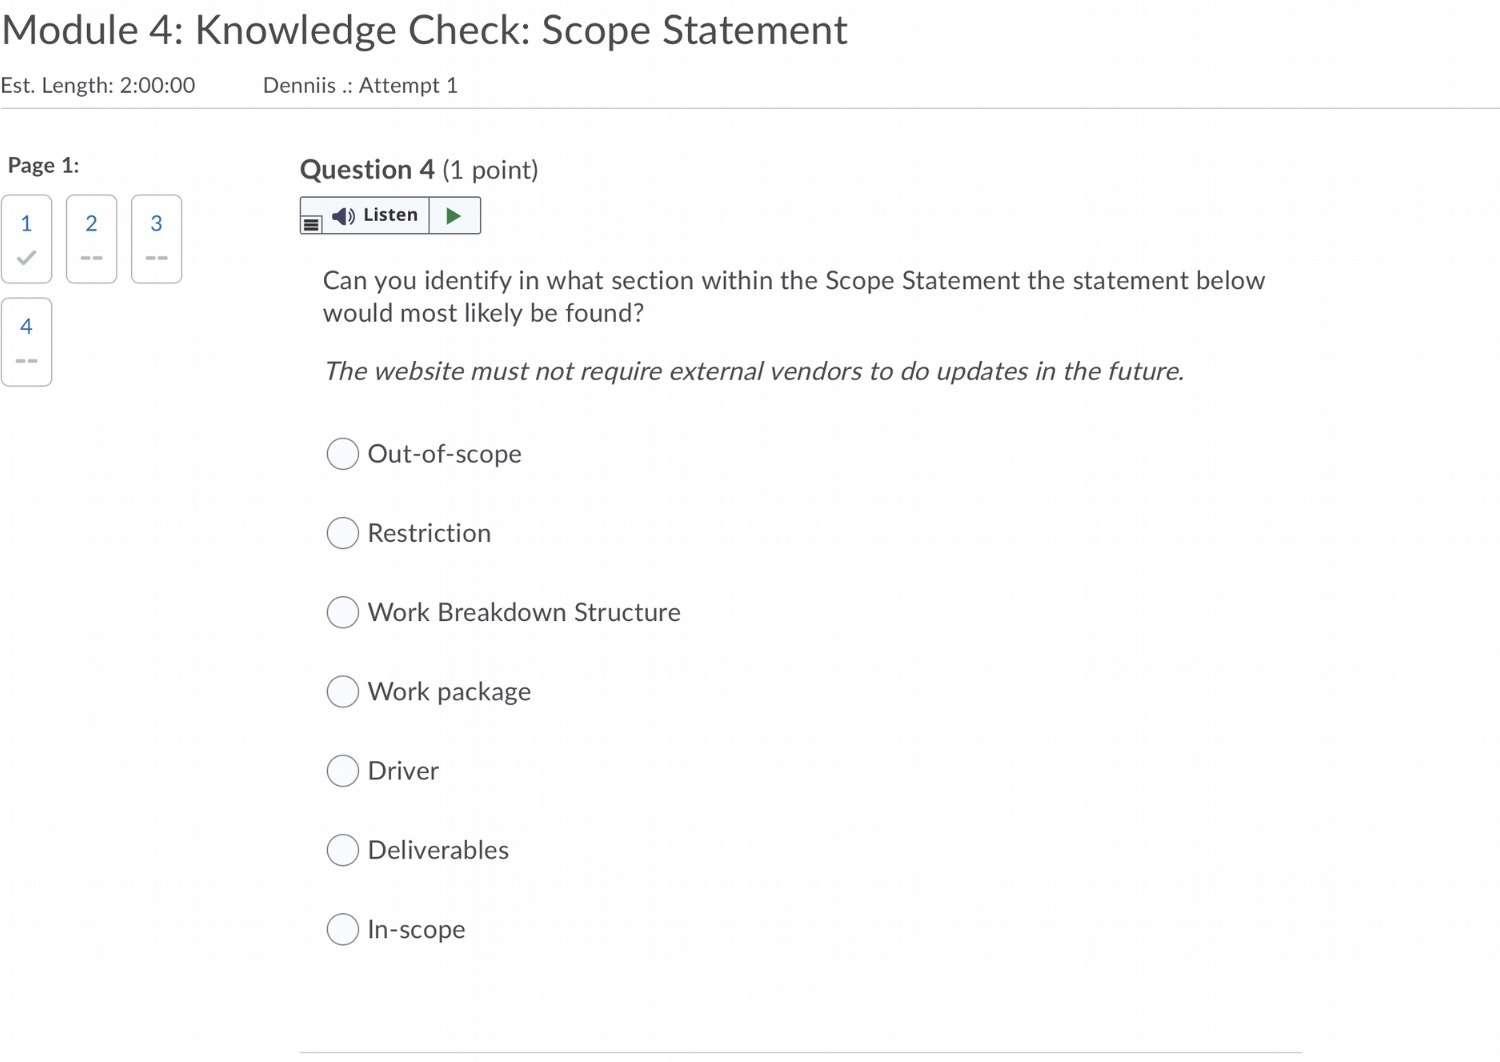
Task: Click the Listen button to play the question
Action: (x=390, y=214)
